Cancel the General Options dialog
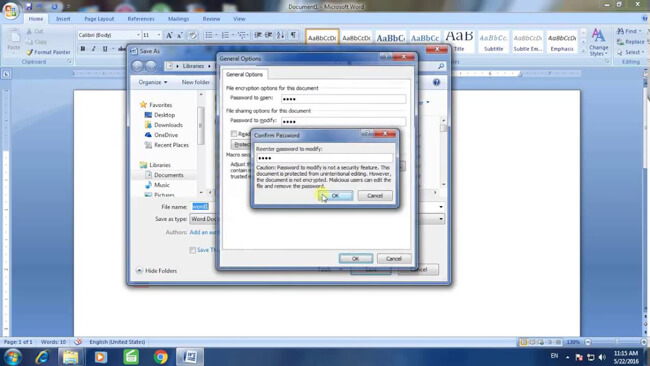 pyautogui.click(x=394, y=259)
